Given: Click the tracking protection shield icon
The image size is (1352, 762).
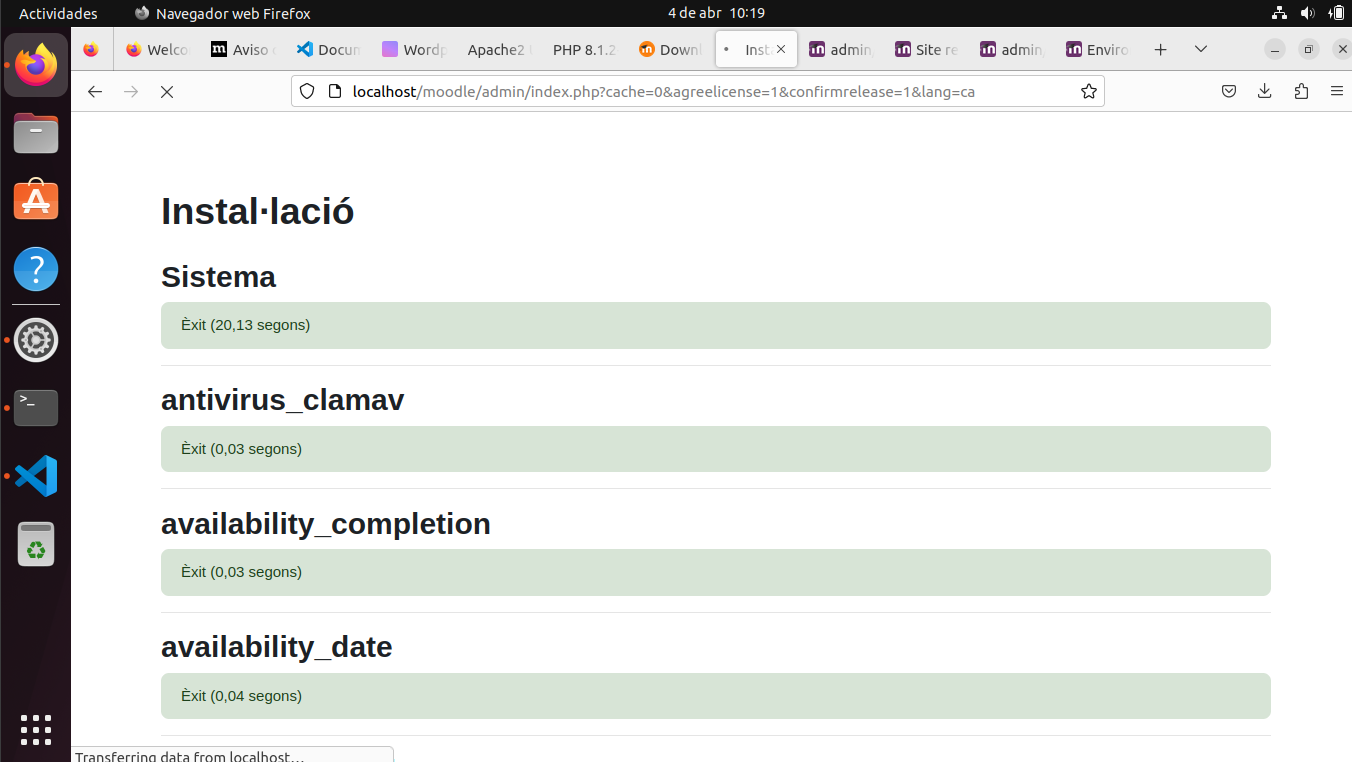Looking at the screenshot, I should click(x=307, y=90).
